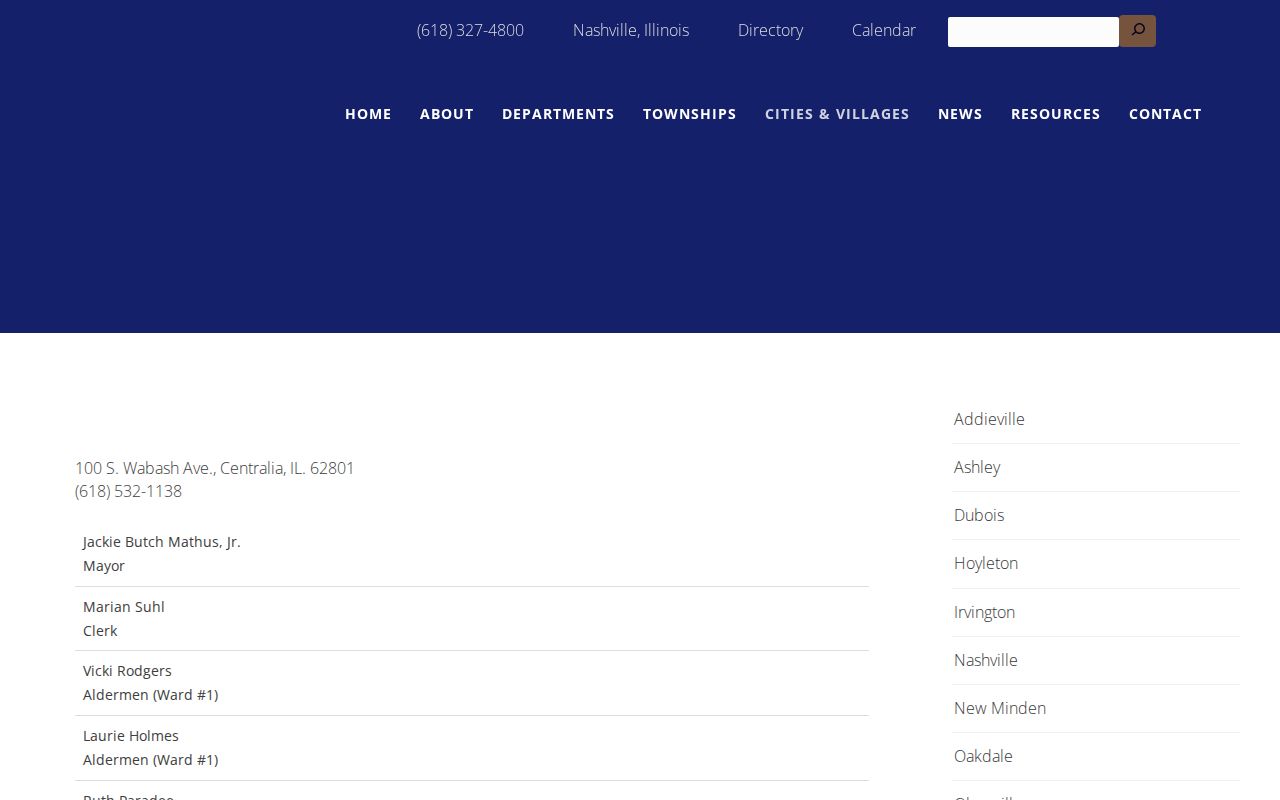Screen dimensions: 1280x800
Task: Select New Minden in the sidebar
Action: pos(1000,708)
